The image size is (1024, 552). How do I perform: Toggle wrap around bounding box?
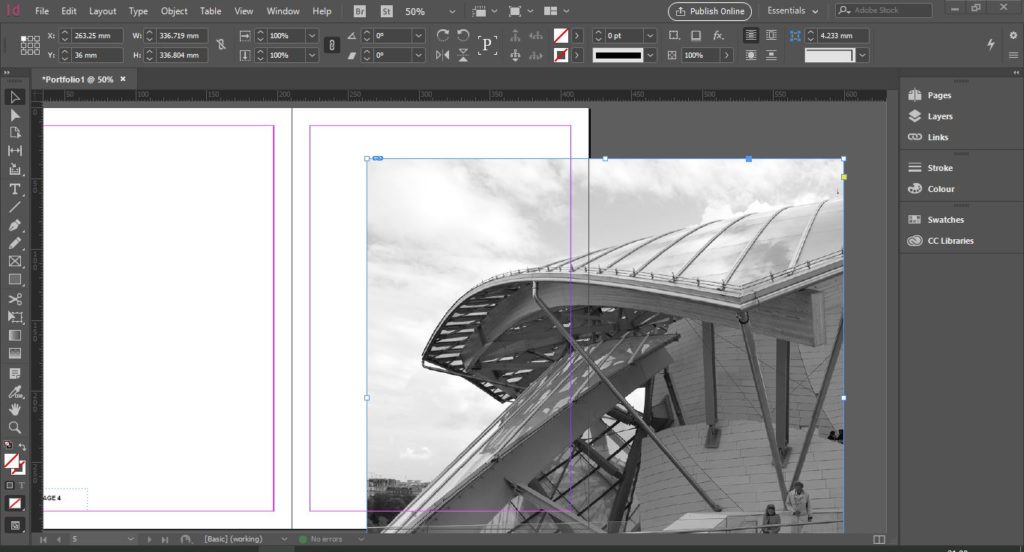[771, 35]
